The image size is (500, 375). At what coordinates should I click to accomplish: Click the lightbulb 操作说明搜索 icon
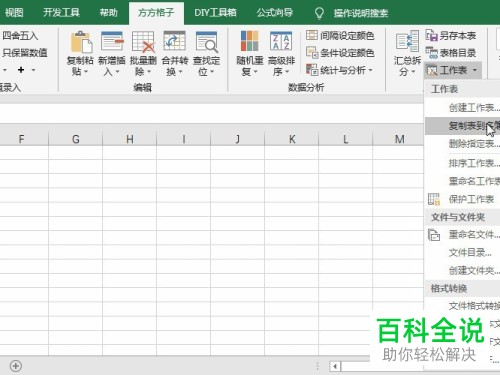pyautogui.click(x=319, y=13)
